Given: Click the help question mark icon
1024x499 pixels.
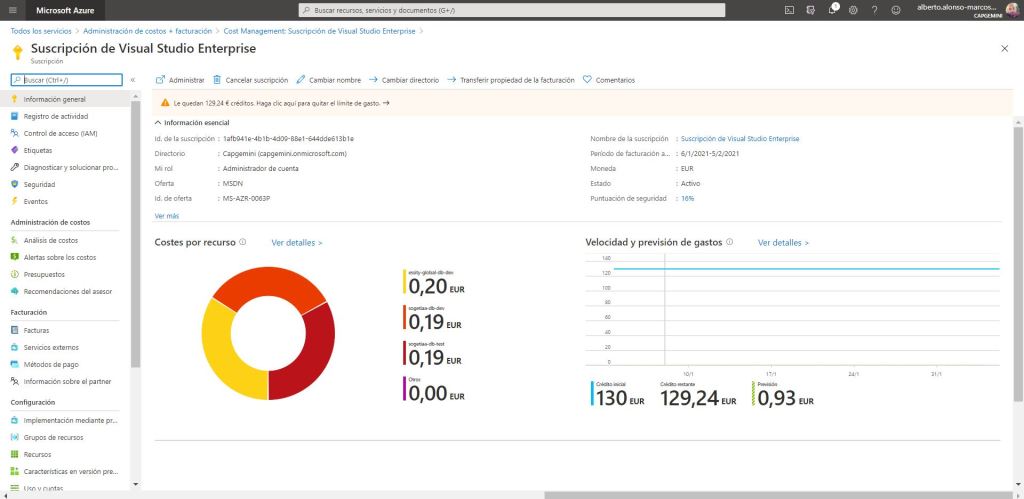Looking at the screenshot, I should [874, 9].
